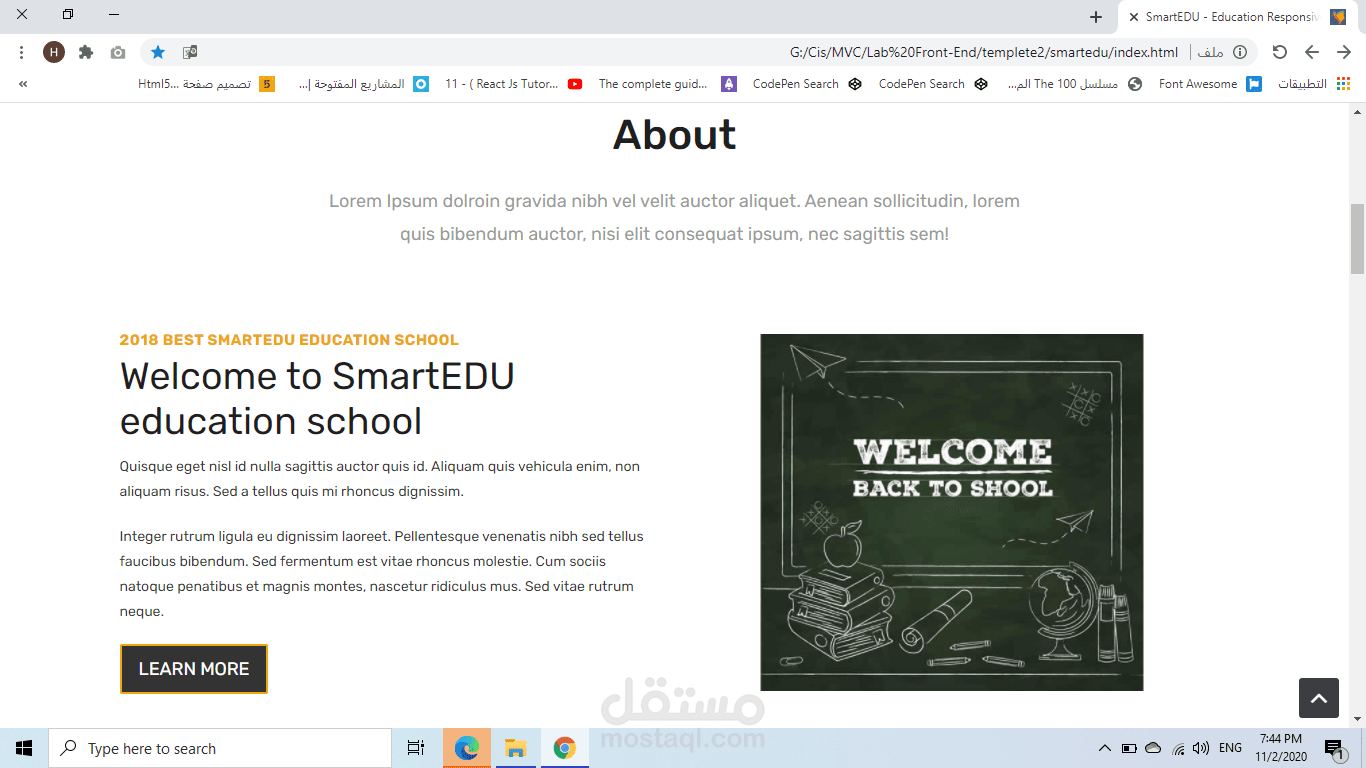
Task: Click the camera screenshot extension icon
Action: point(118,52)
